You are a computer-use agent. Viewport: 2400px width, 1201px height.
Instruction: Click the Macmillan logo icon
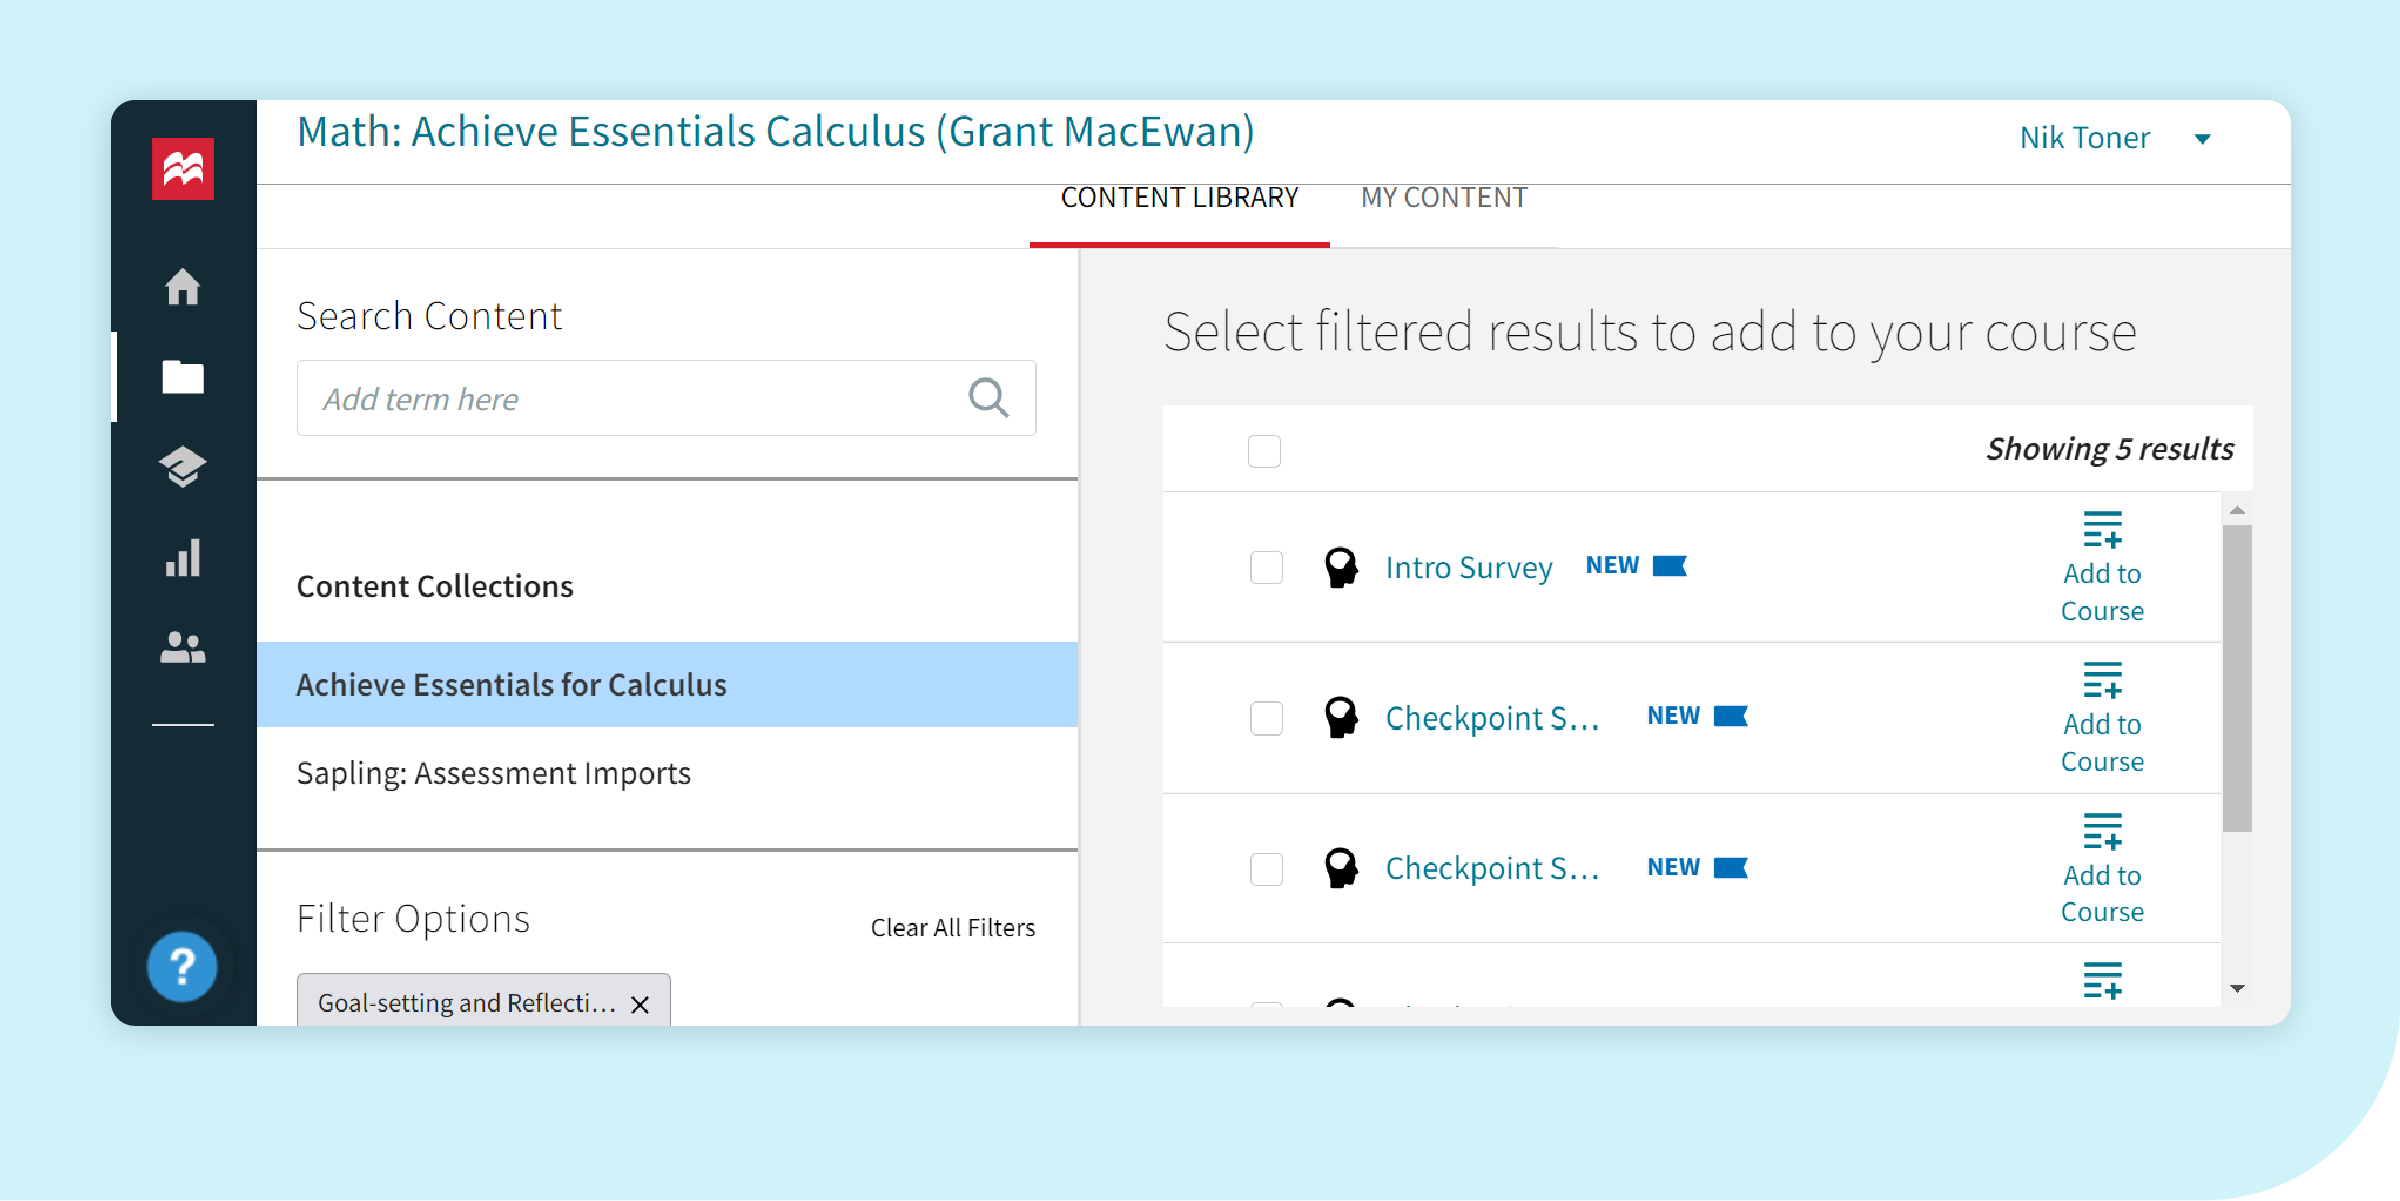click(x=182, y=169)
